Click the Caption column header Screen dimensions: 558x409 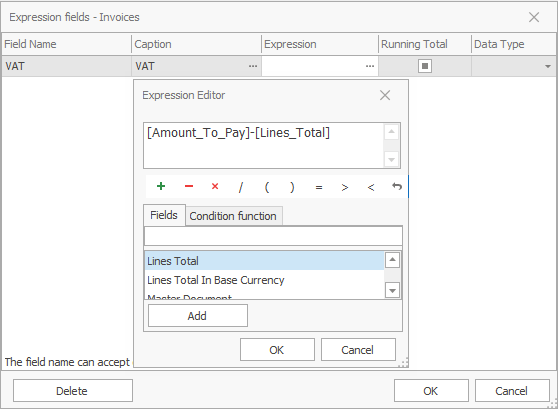(x=196, y=44)
